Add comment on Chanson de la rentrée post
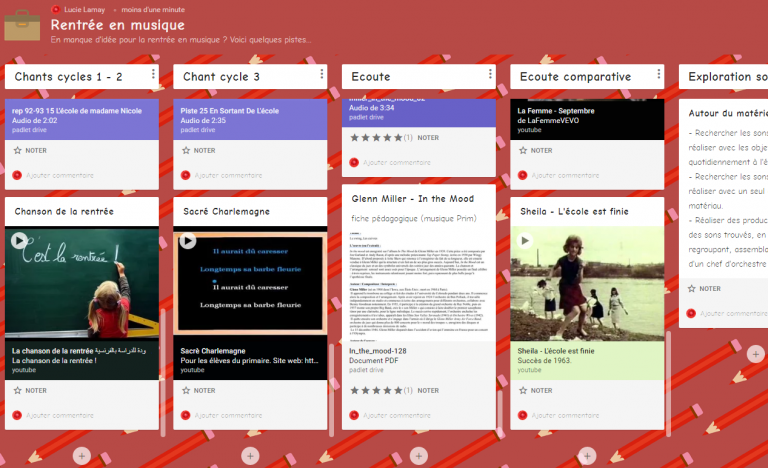 (60, 415)
